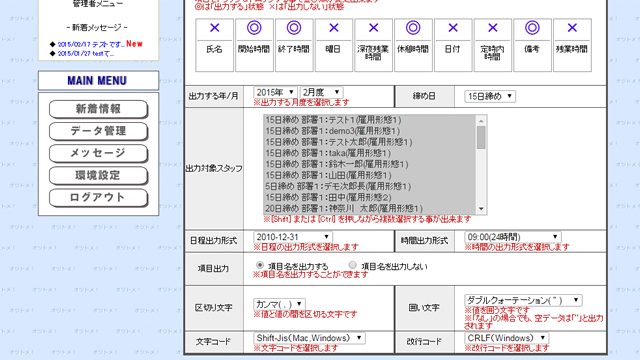Select 項目名を出力しない radio button

click(x=353, y=265)
